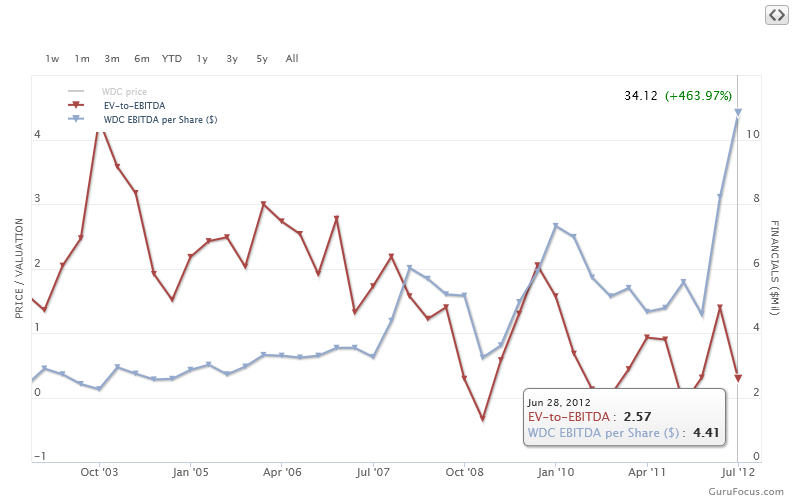Click the right axis label 10
The height and width of the screenshot is (500, 794).
(753, 134)
